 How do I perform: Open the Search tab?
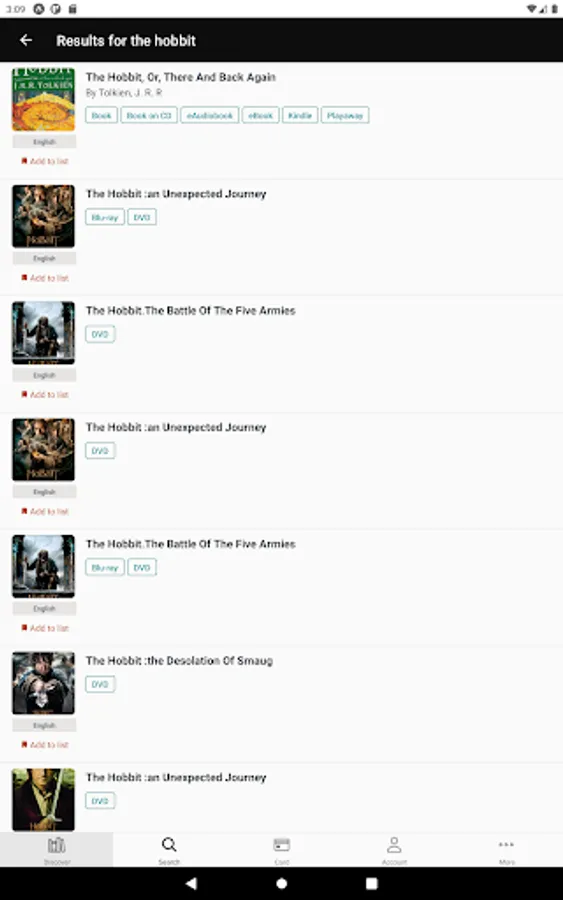[x=169, y=849]
